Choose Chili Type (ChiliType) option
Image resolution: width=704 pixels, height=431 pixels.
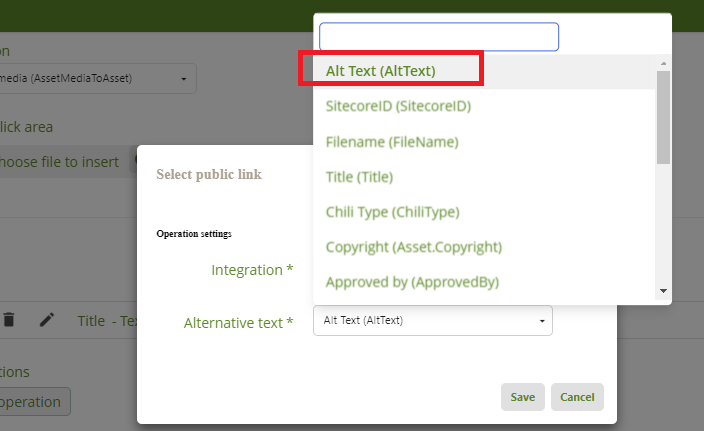click(x=392, y=212)
